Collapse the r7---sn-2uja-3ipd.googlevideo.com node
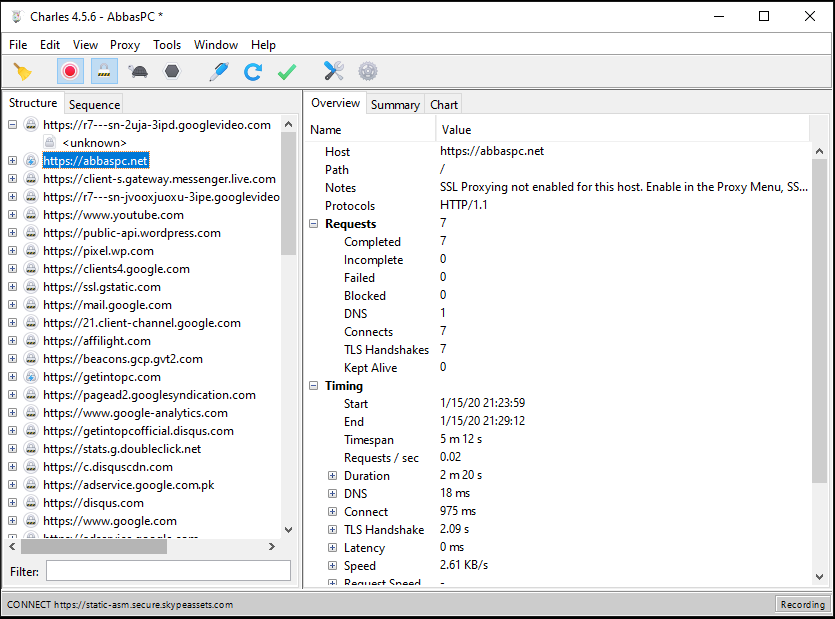Screen dimensions: 835x619 [x=12, y=125]
